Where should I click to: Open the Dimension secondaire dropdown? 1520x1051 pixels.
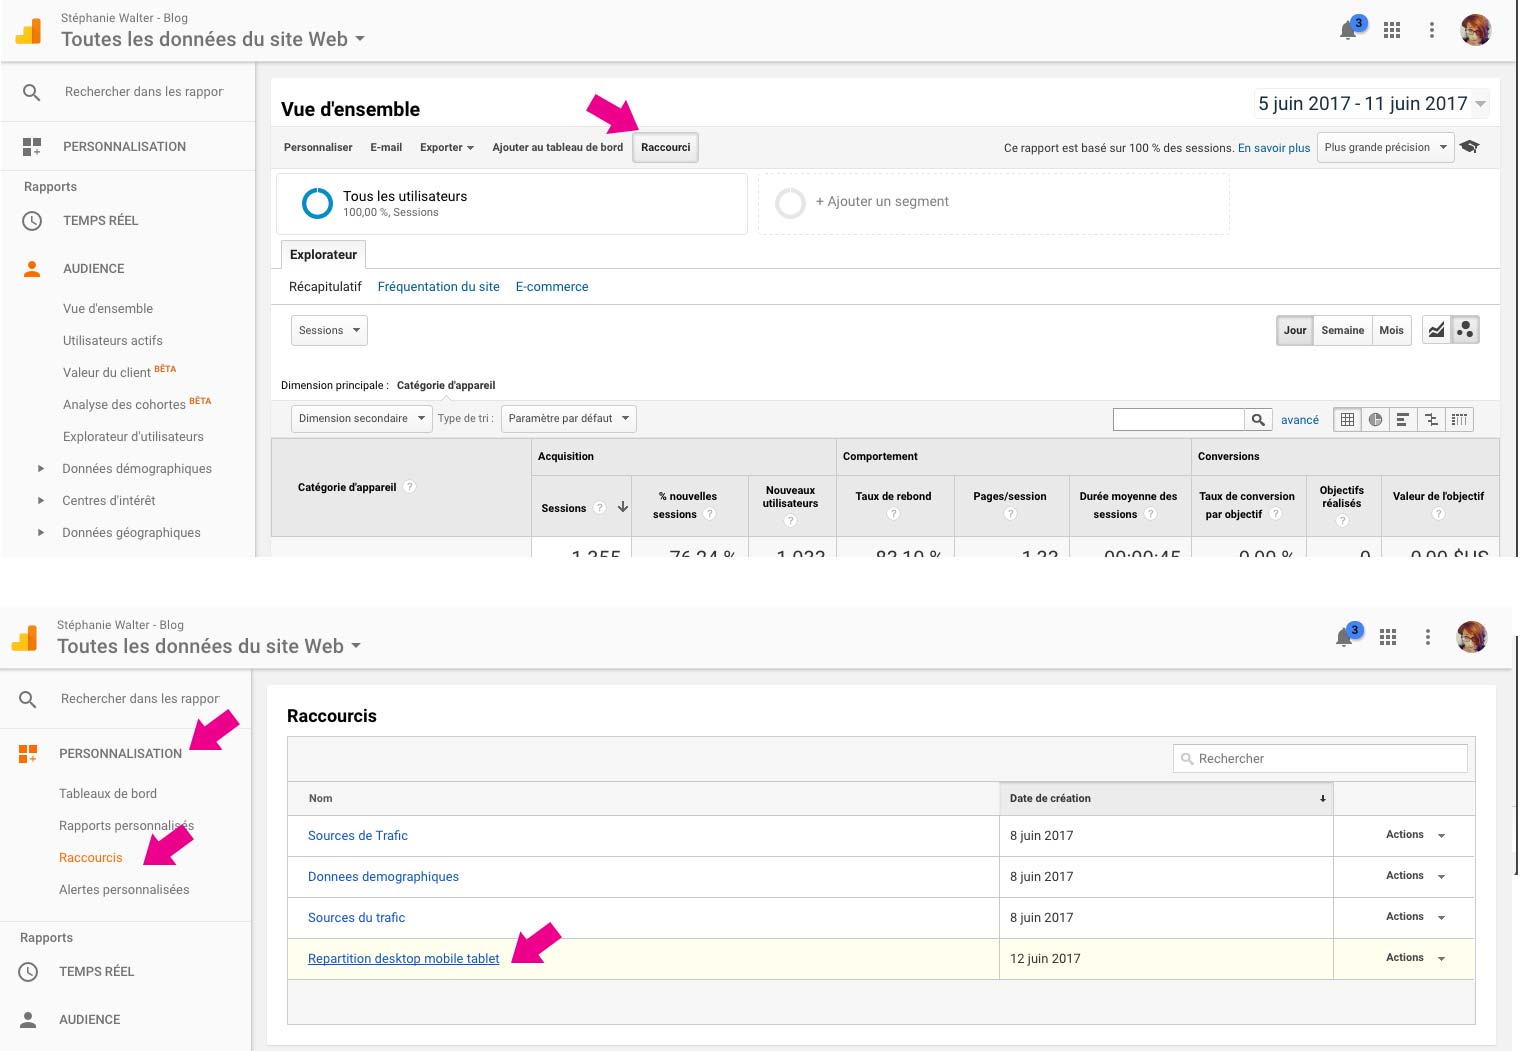tap(361, 419)
